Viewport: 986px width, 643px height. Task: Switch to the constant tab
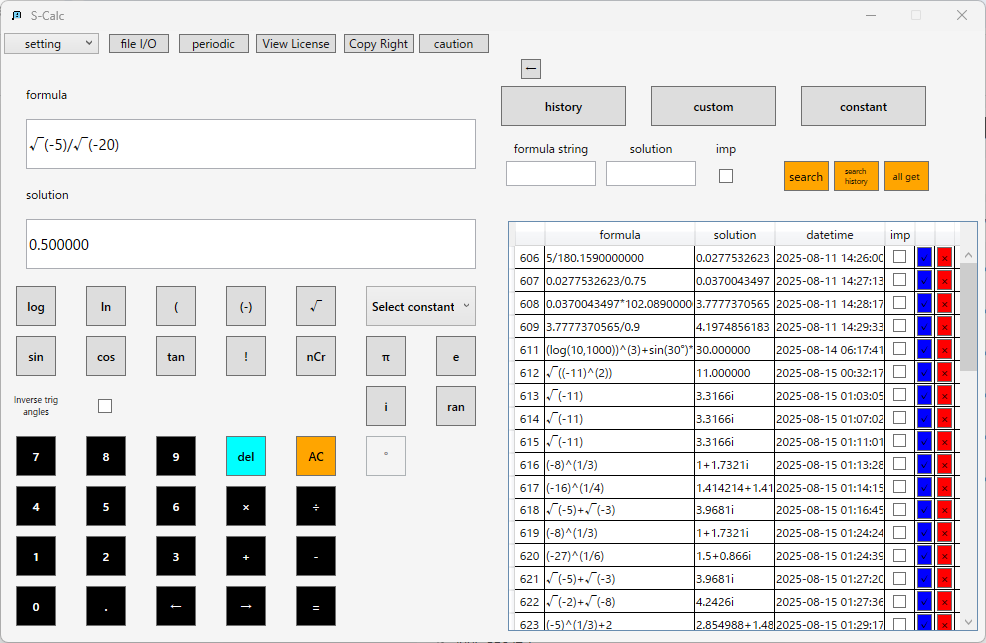[863, 106]
